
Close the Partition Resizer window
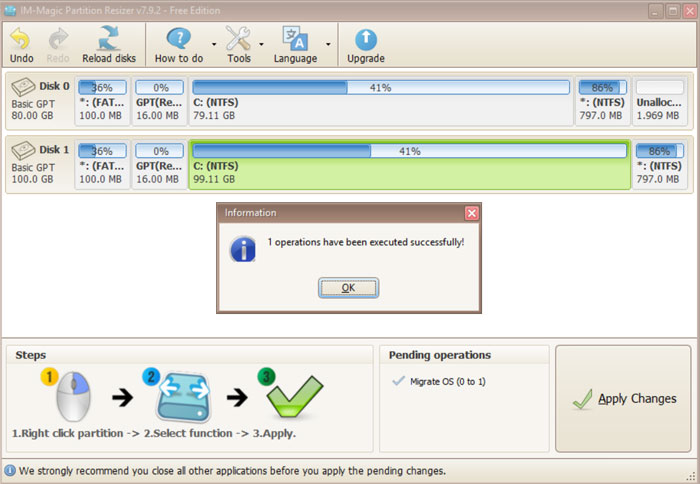click(690, 11)
